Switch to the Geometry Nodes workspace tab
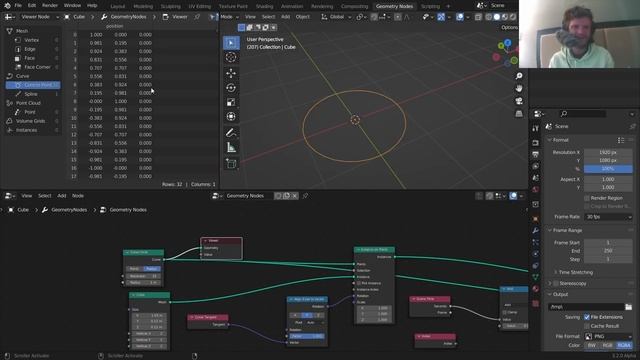Image resolution: width=640 pixels, height=360 pixels. click(394, 6)
